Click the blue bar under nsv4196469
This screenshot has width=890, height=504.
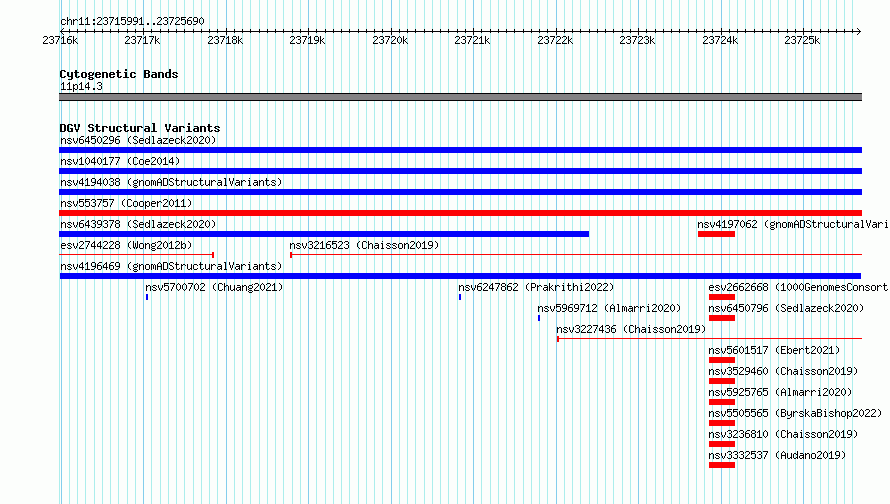click(460, 276)
